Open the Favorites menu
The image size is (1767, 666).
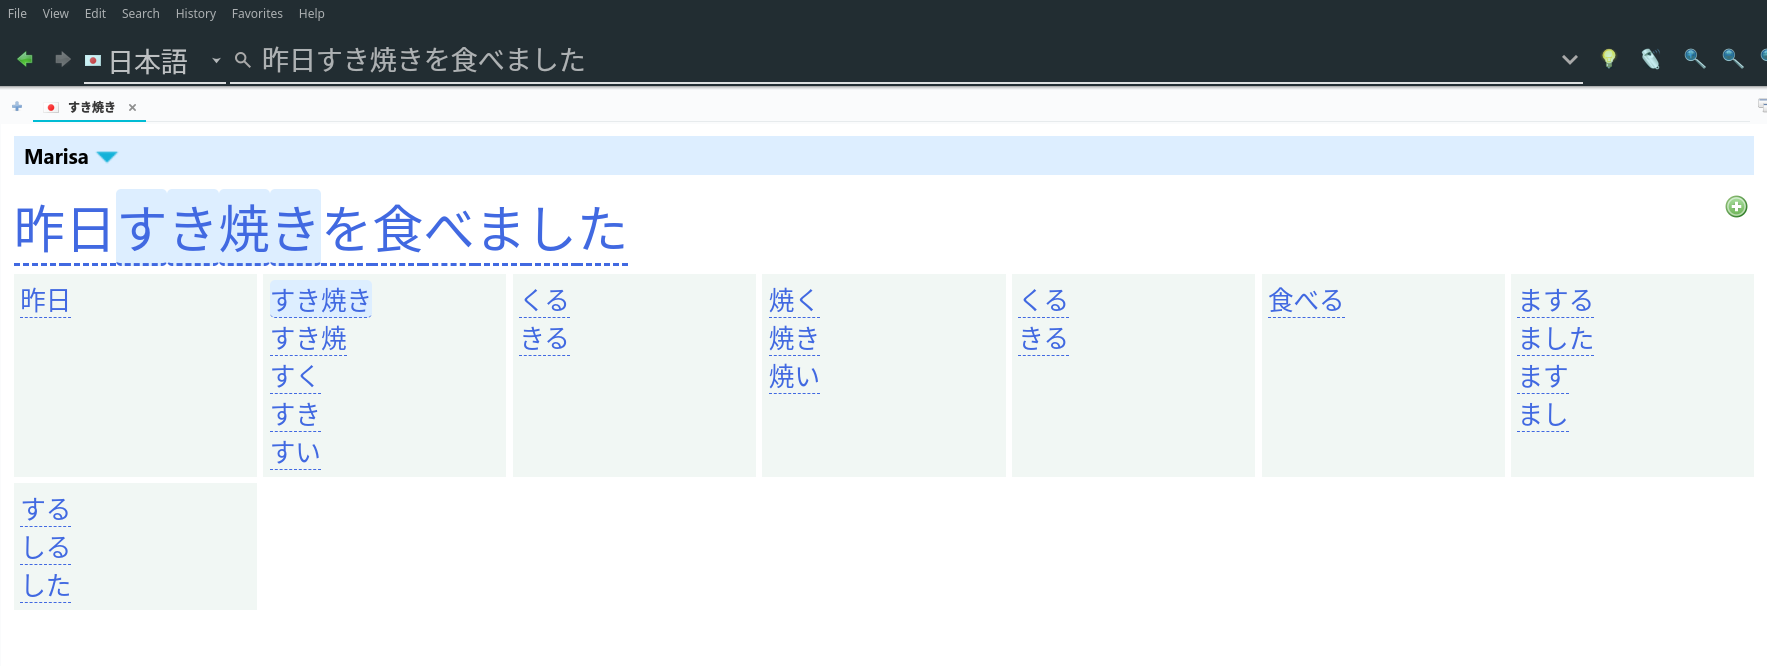coord(257,14)
